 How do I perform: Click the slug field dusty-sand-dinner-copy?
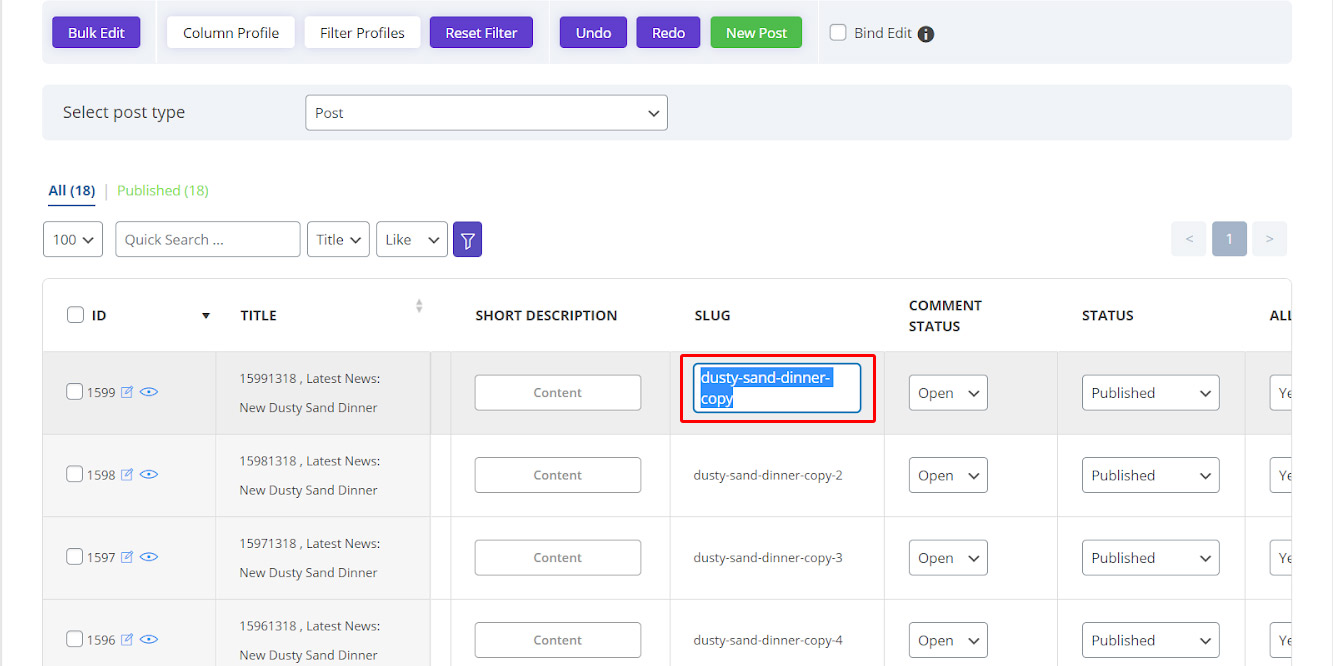[777, 389]
